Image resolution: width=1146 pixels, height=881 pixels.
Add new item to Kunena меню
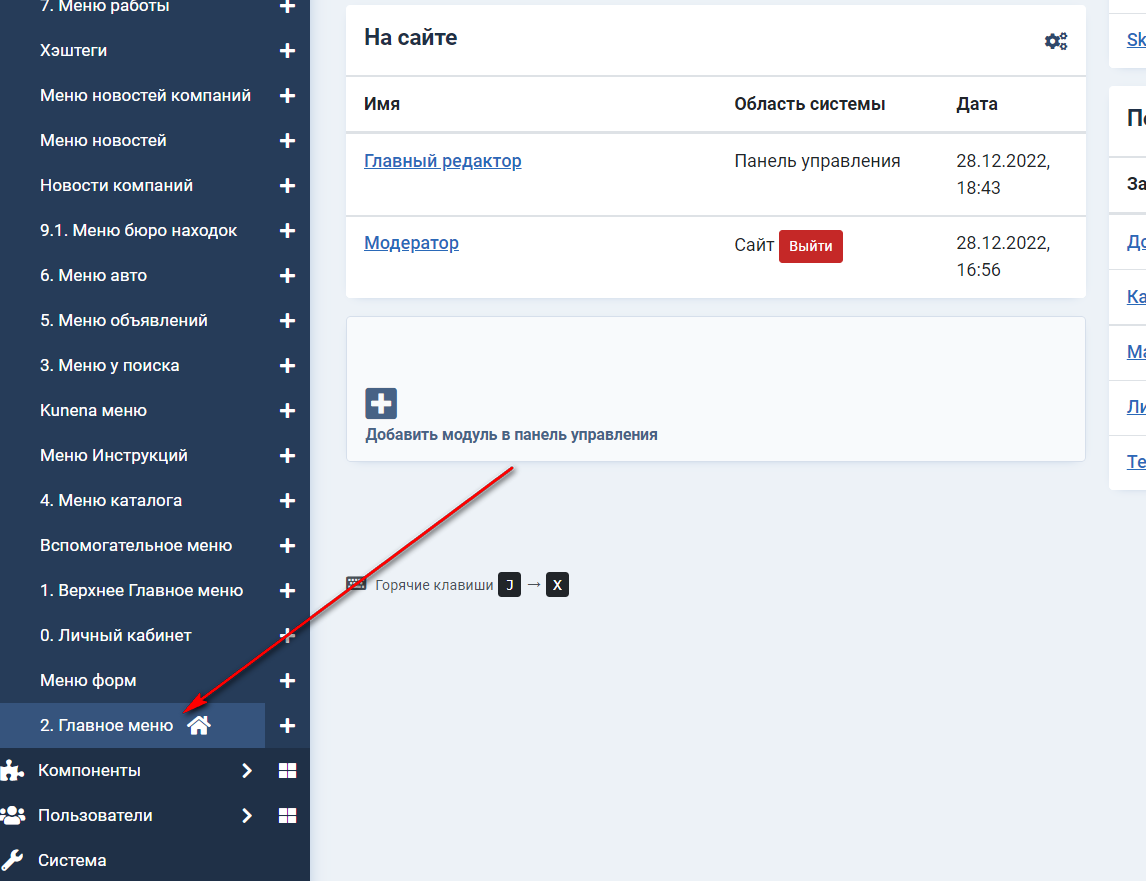tap(287, 411)
